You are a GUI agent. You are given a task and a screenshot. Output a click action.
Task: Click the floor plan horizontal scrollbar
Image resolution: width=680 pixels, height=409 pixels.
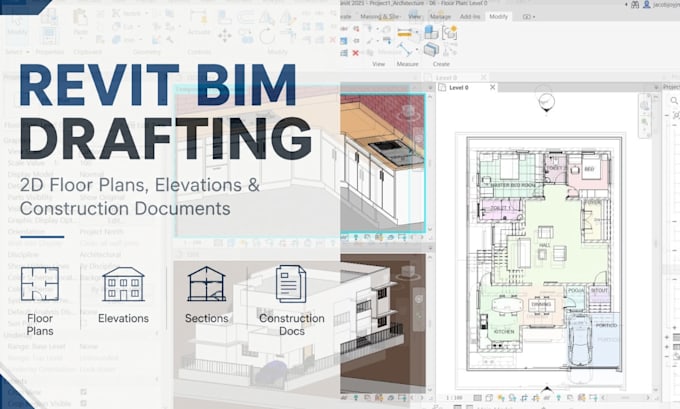pos(625,398)
